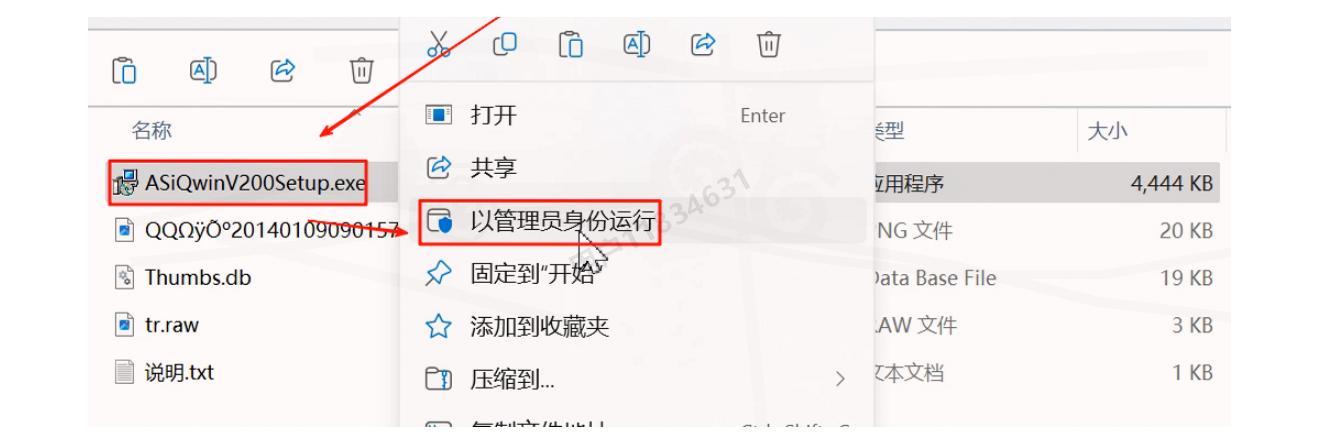Expand the 压缩到... submenu arrow
This screenshot has width=1320, height=445.
pyautogui.click(x=841, y=378)
